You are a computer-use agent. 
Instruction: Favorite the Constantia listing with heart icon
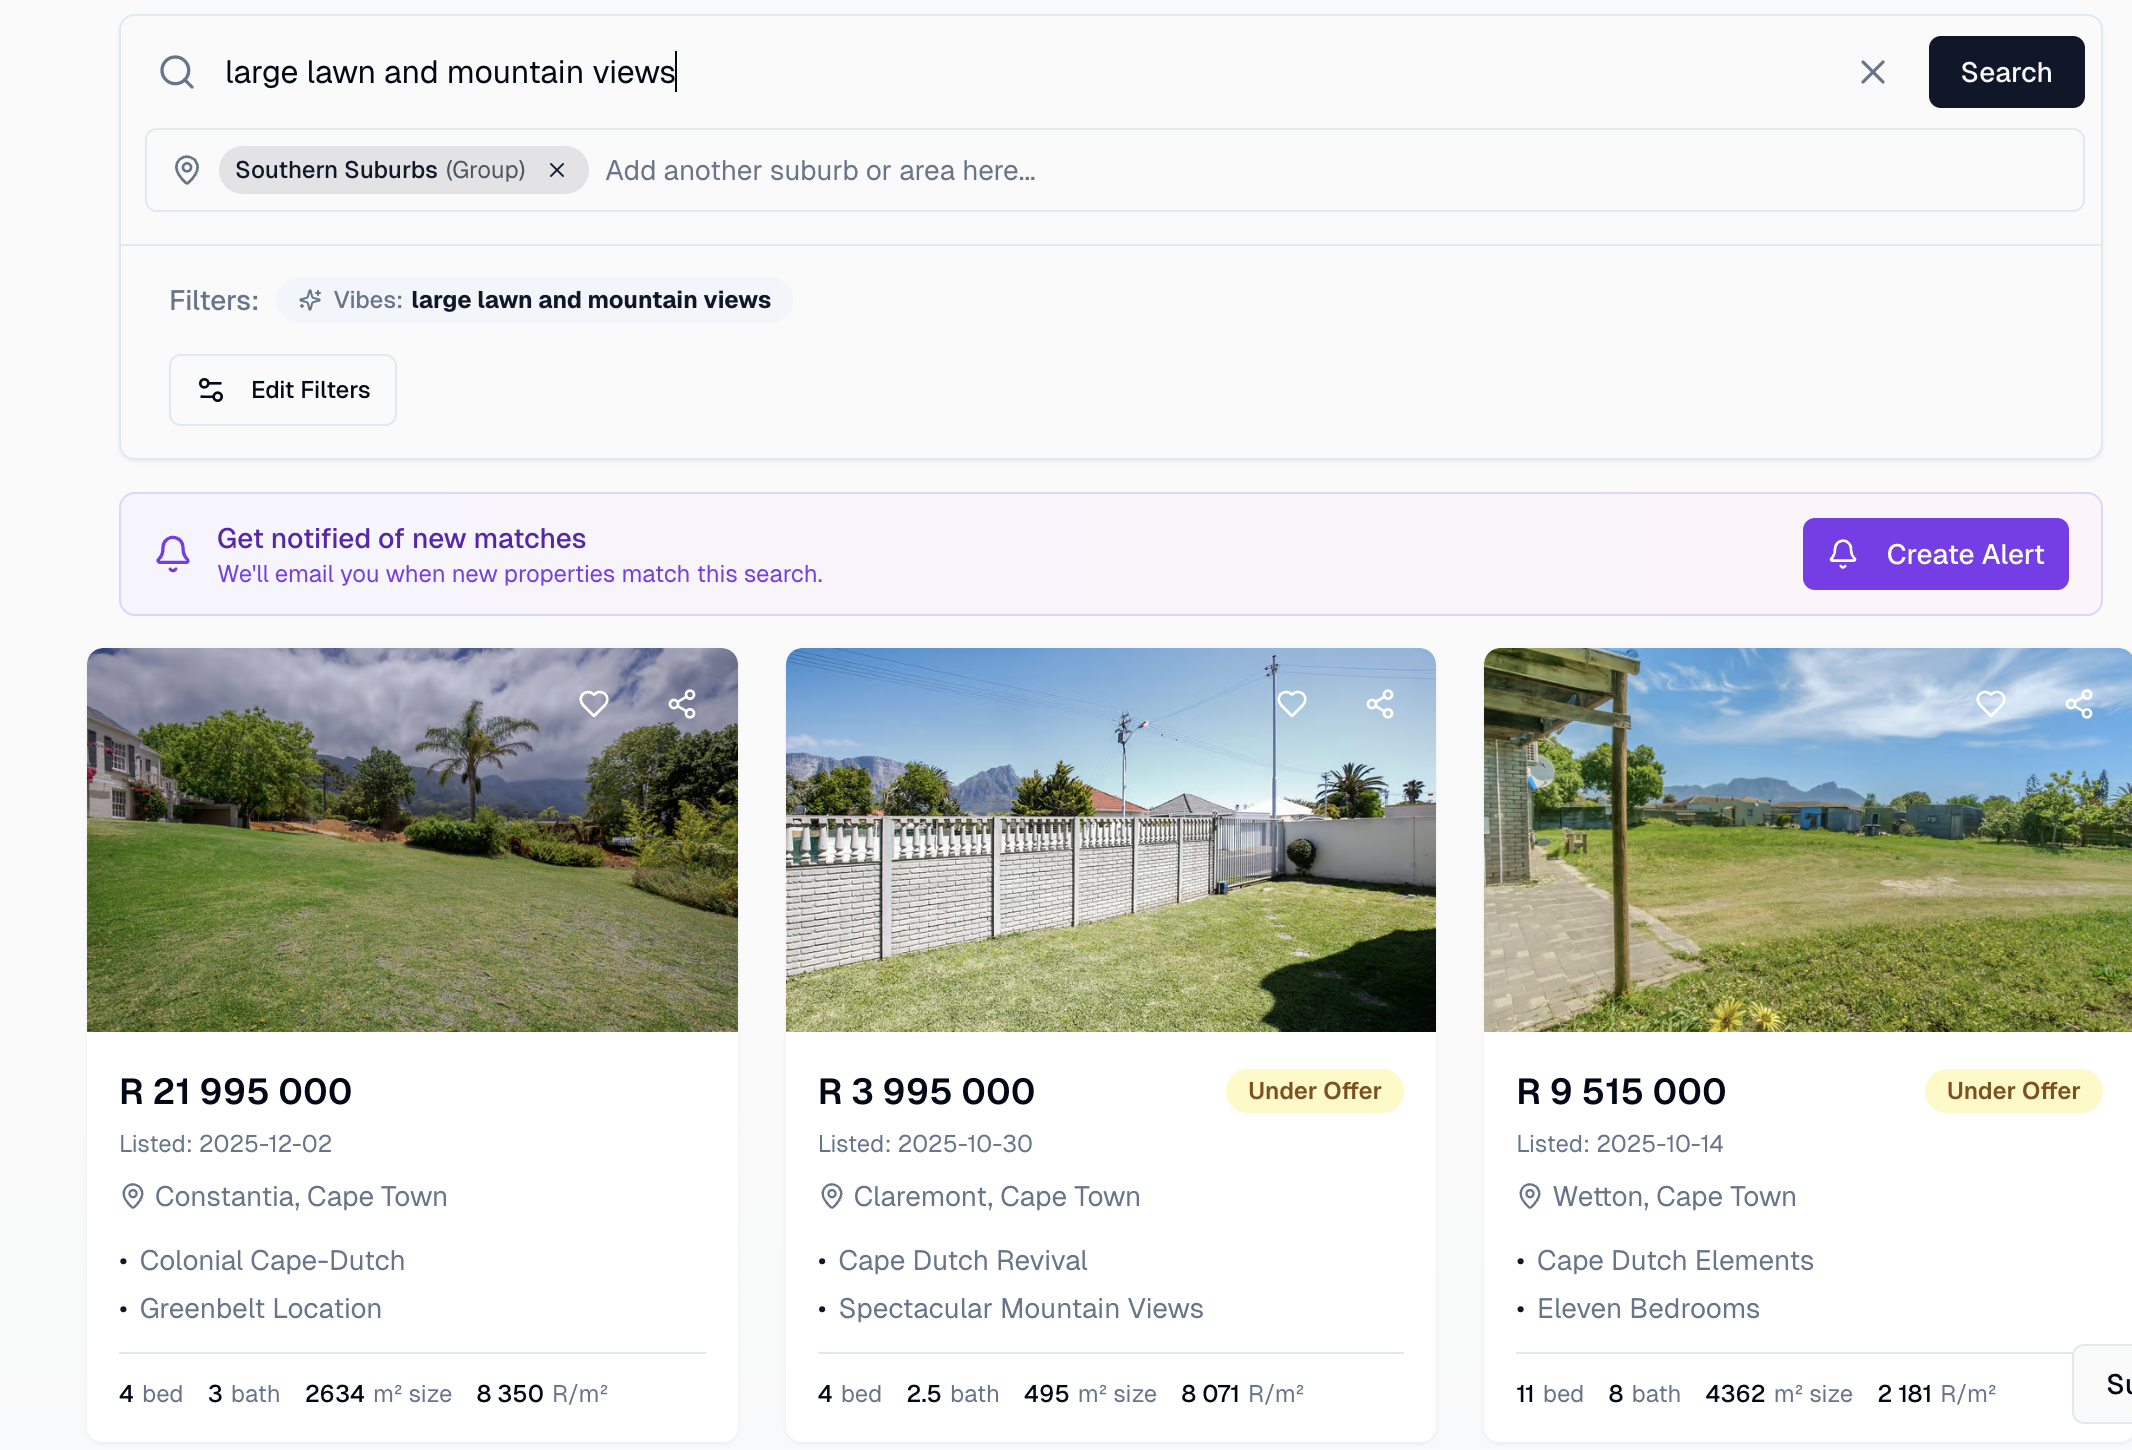tap(594, 704)
